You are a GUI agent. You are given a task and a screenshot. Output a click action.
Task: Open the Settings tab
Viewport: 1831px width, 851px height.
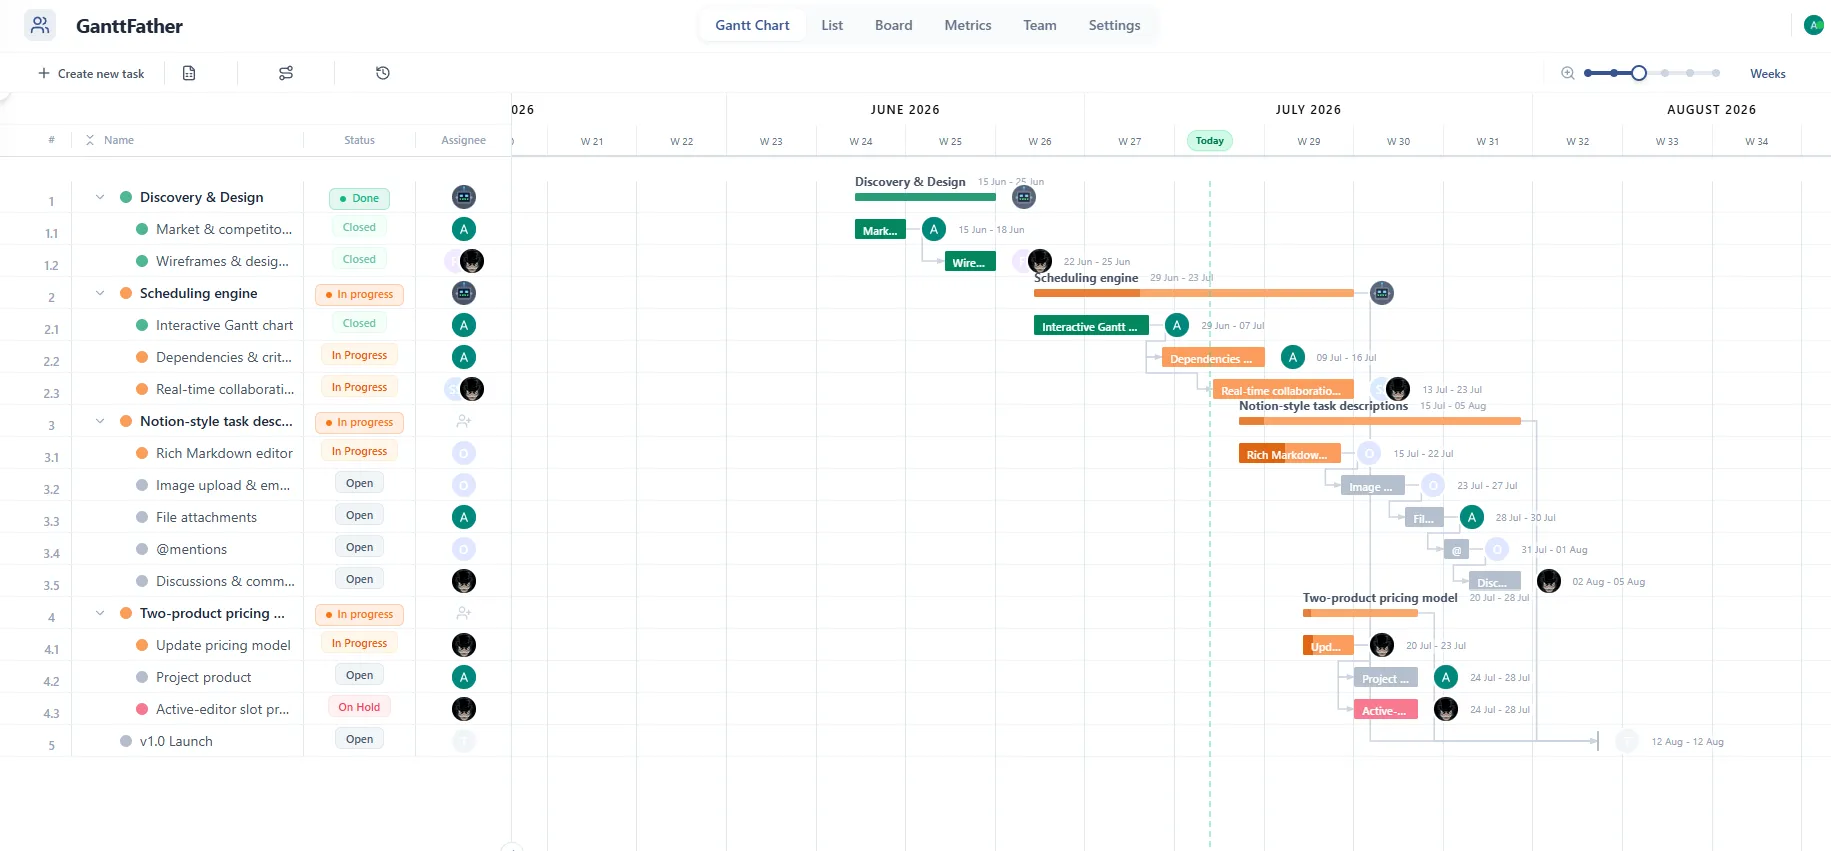(x=1114, y=25)
